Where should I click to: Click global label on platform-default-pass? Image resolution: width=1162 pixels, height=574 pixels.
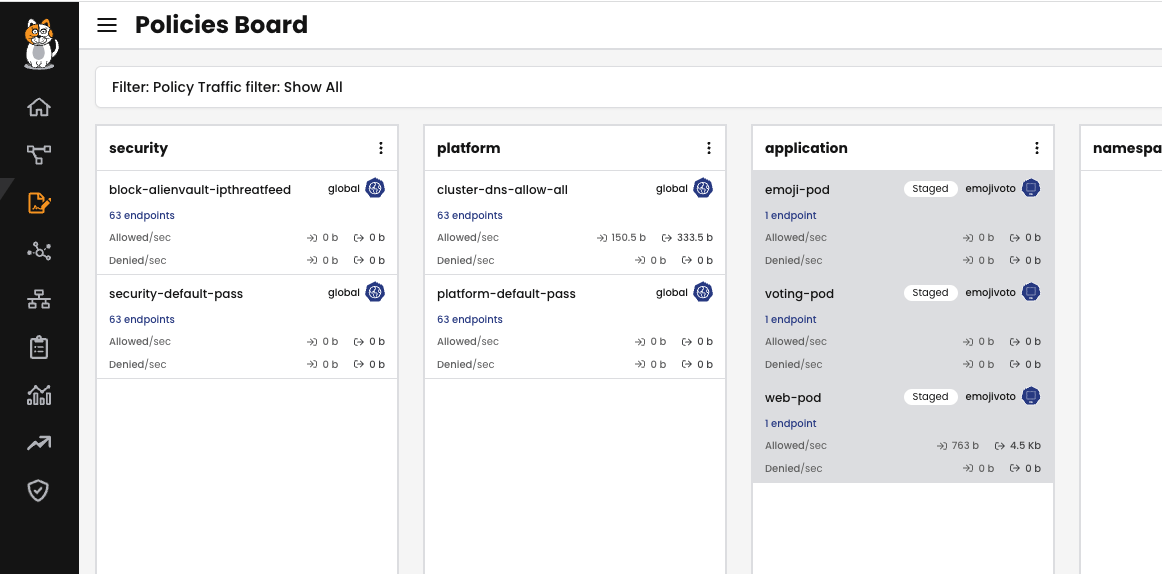point(671,293)
